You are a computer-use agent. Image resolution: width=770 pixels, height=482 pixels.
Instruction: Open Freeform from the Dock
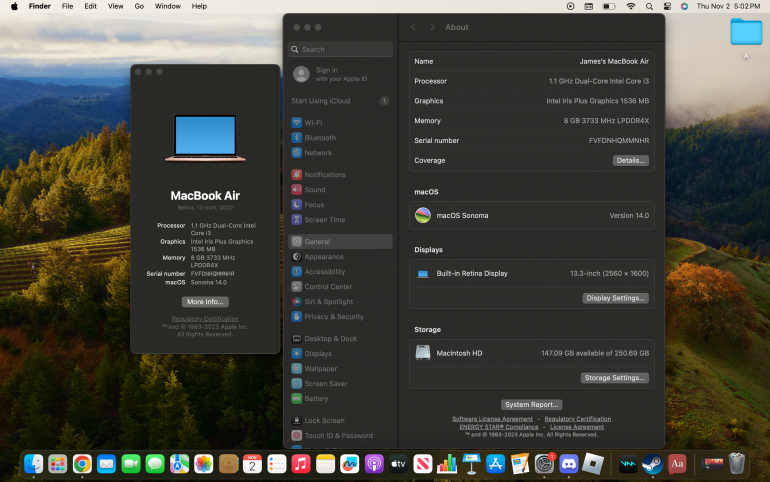coord(350,464)
